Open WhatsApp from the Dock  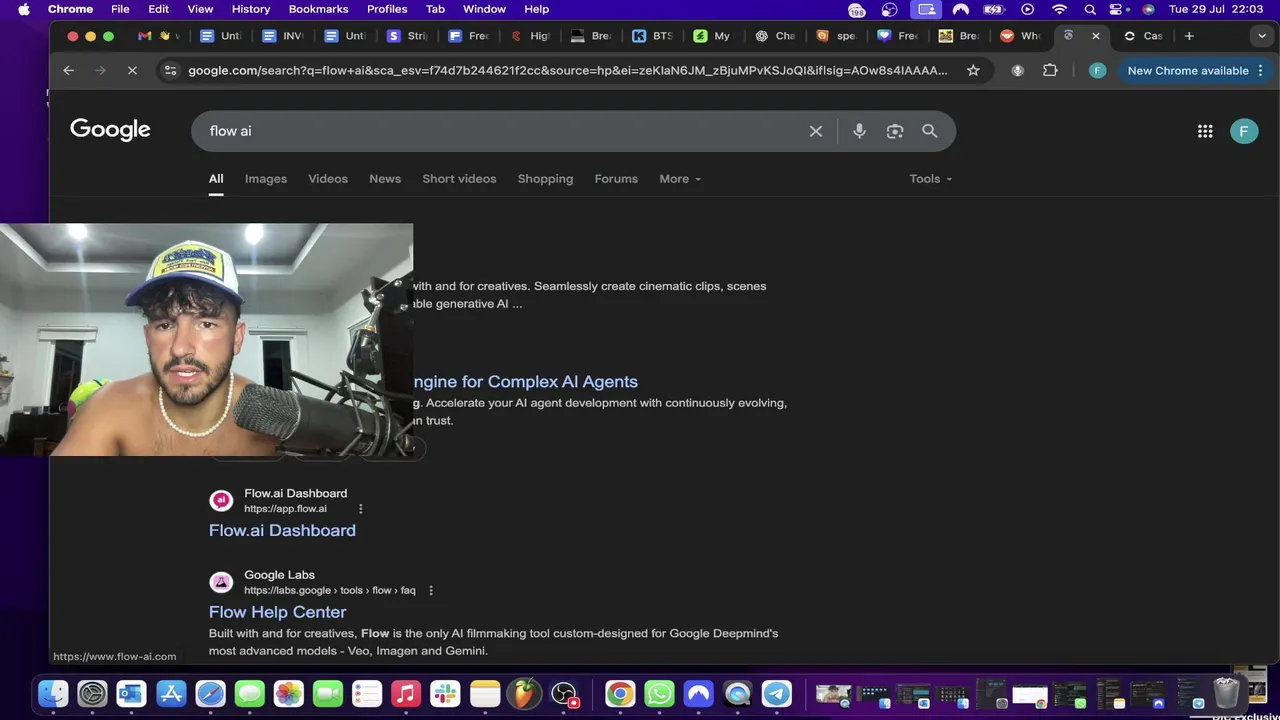[659, 693]
